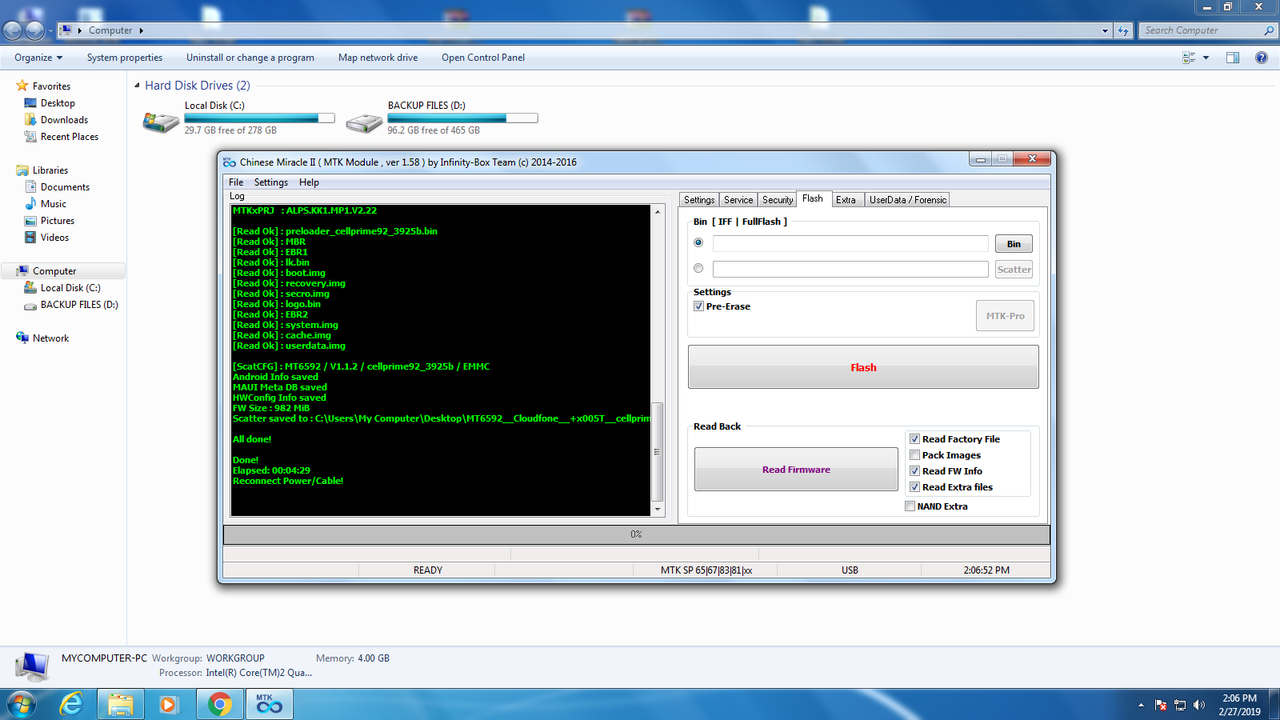Open the Explorer help icon
The image size is (1280, 720).
coord(1262,58)
